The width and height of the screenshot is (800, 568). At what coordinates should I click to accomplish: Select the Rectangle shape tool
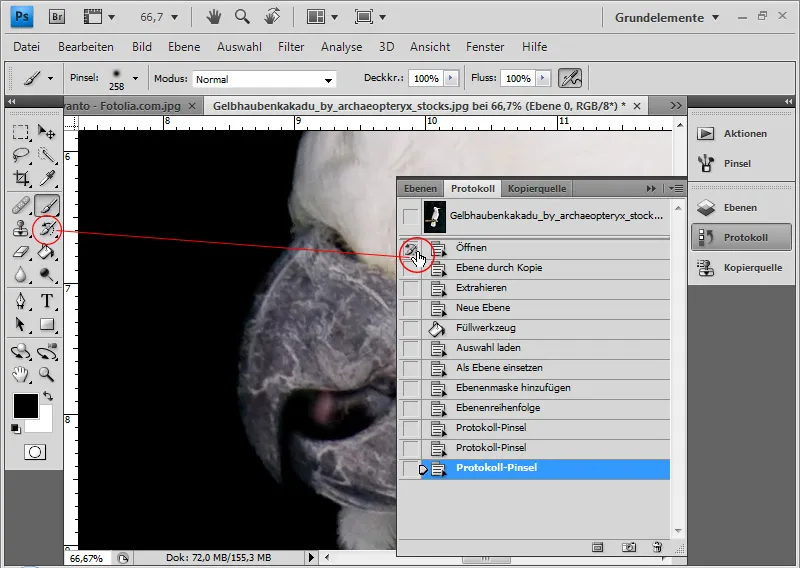click(x=47, y=324)
